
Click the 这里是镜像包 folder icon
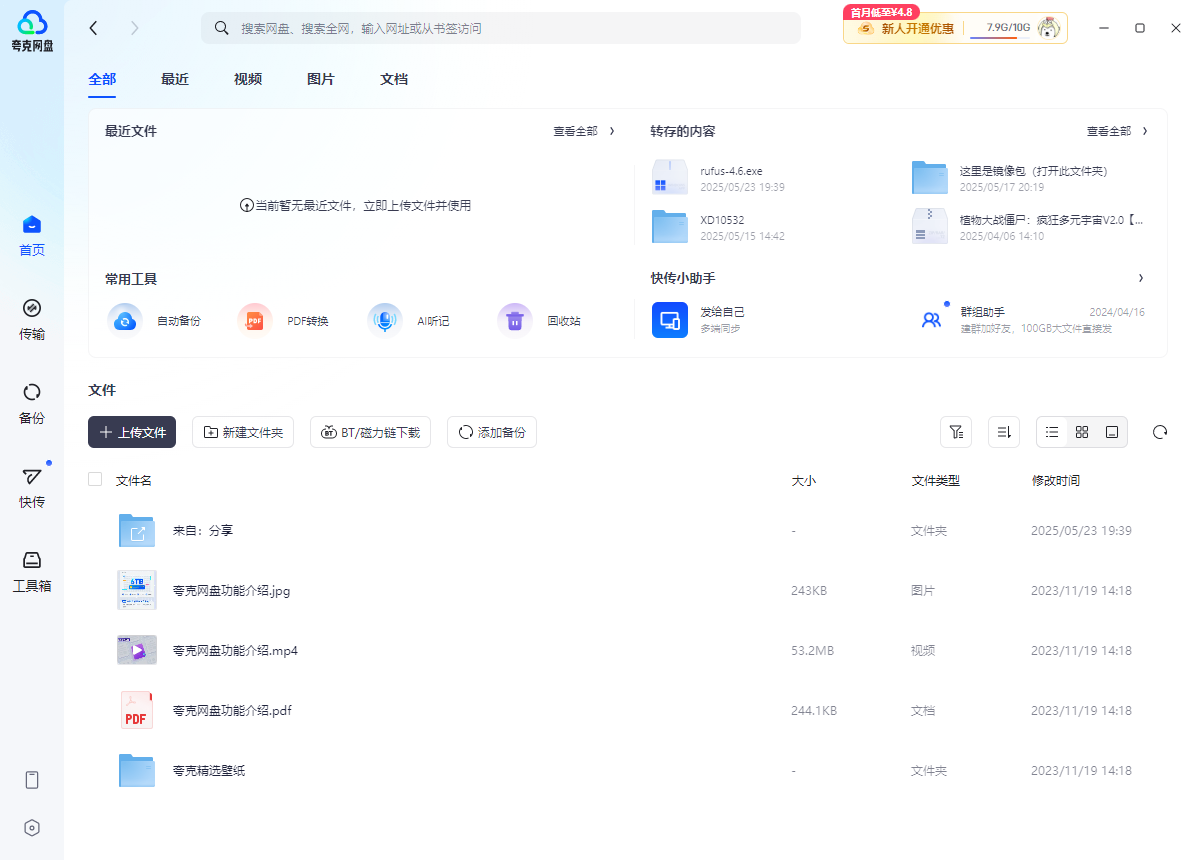pyautogui.click(x=930, y=178)
